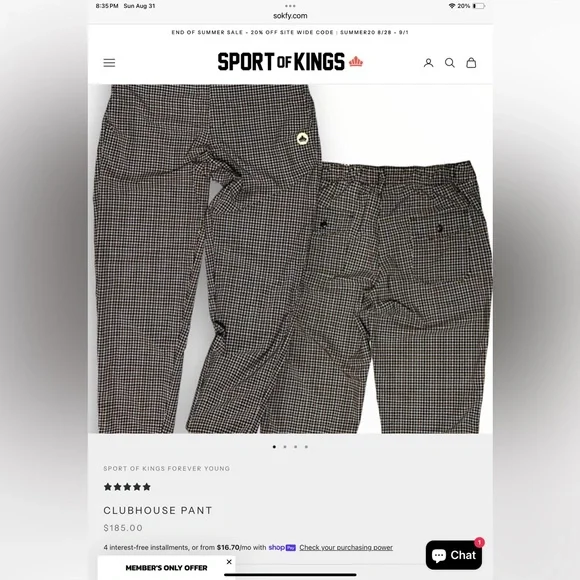Select the second image carousel dot
Image resolution: width=580 pixels, height=580 pixels.
coord(285,447)
